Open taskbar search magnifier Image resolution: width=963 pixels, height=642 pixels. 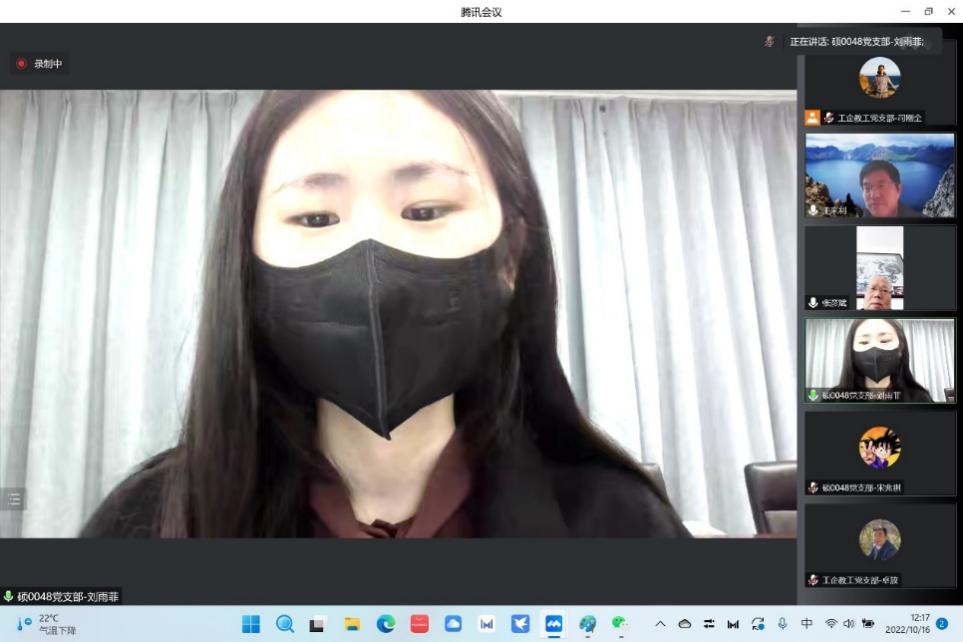[x=285, y=624]
